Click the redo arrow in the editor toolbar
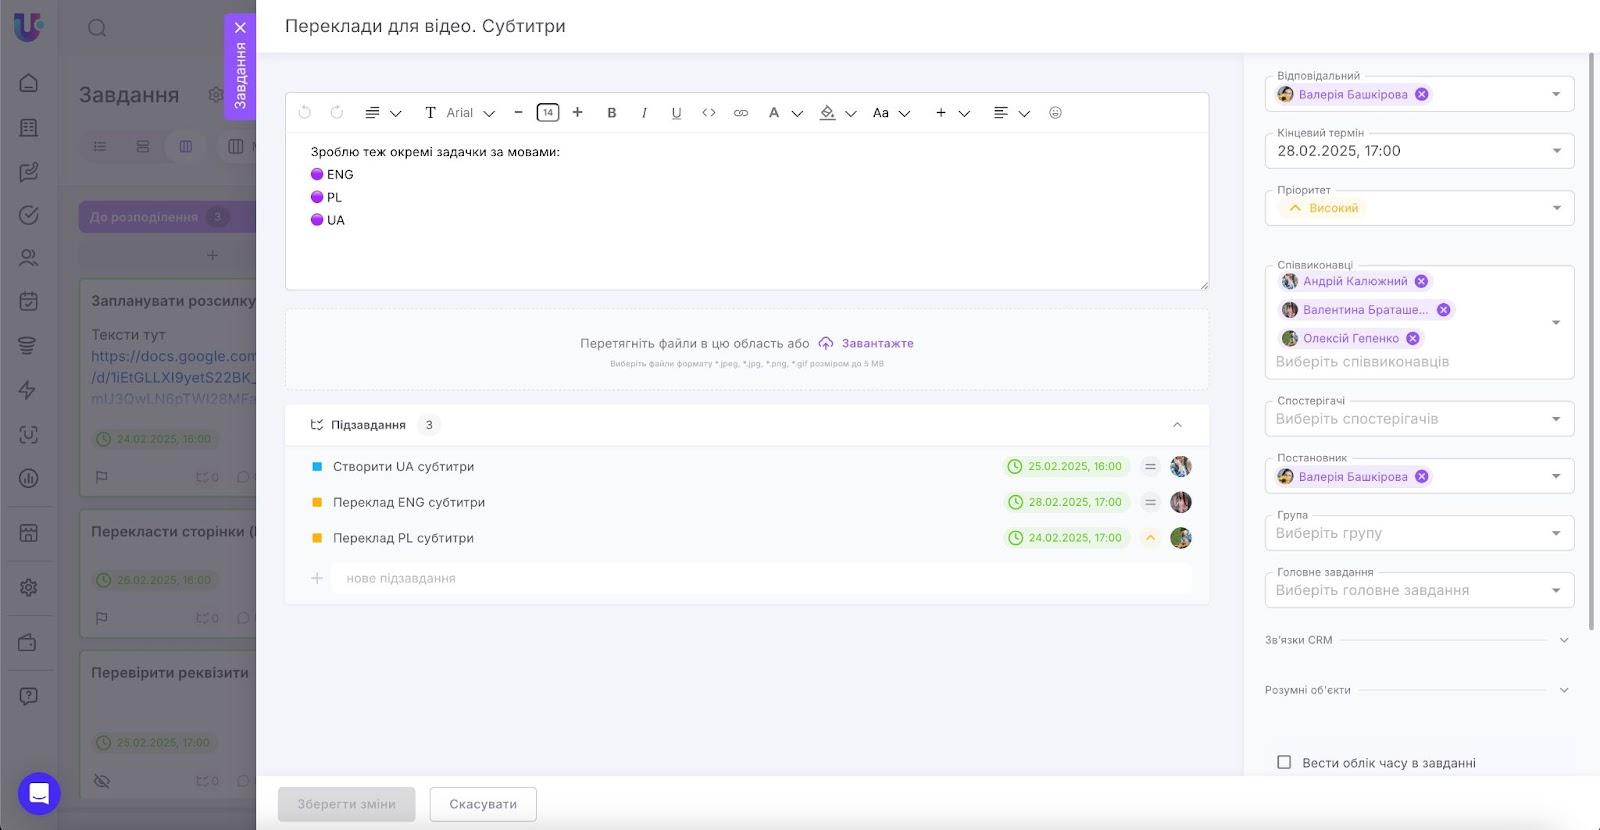 coord(337,113)
